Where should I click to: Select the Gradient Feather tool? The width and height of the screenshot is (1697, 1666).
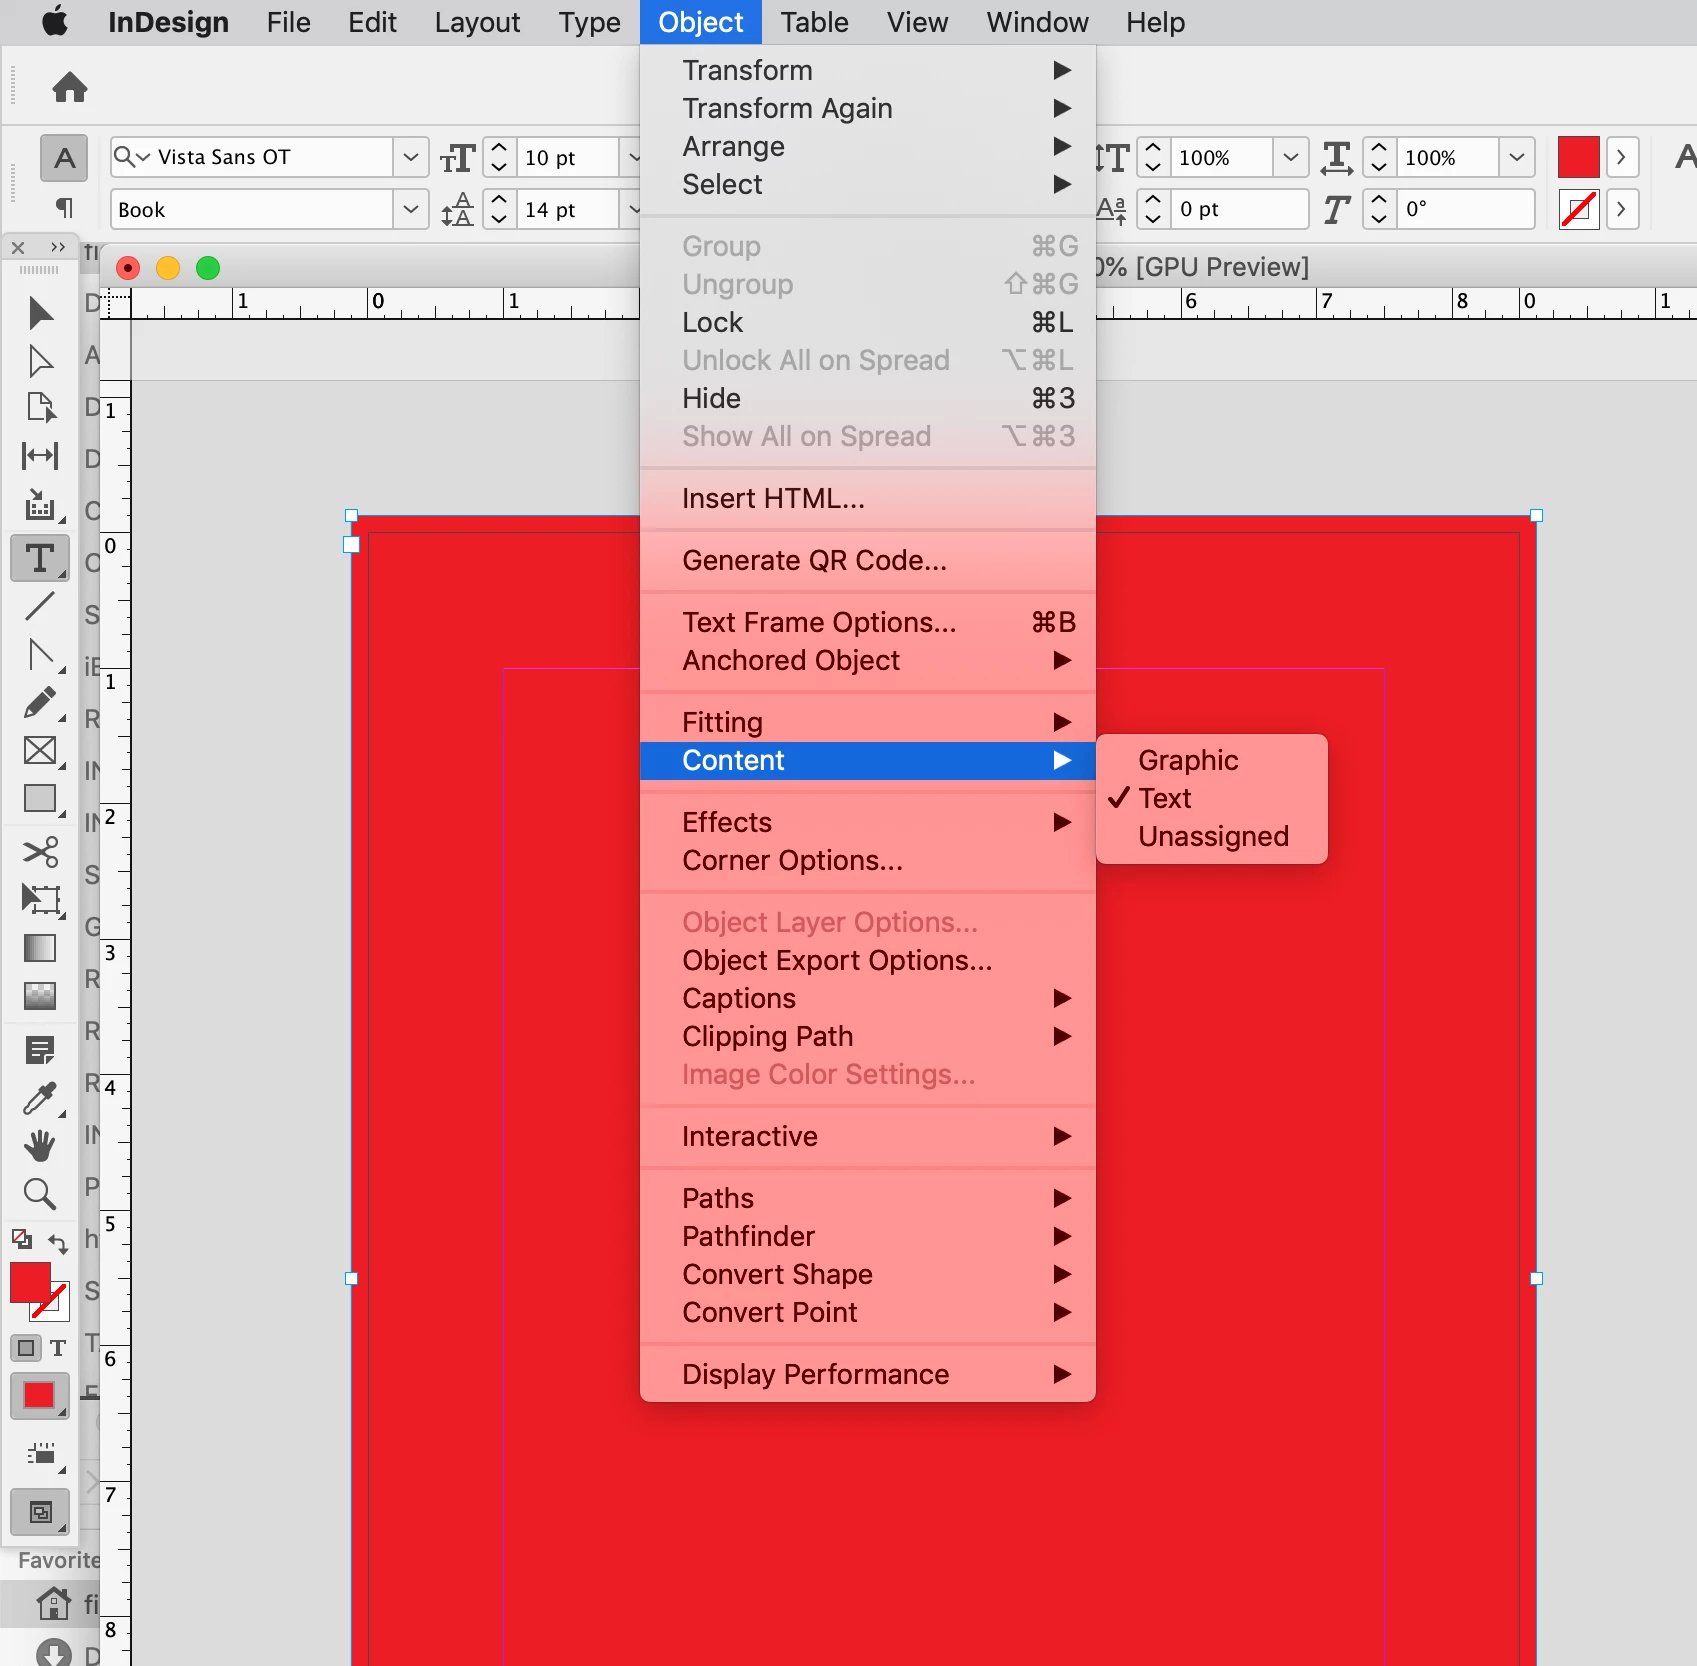40,996
